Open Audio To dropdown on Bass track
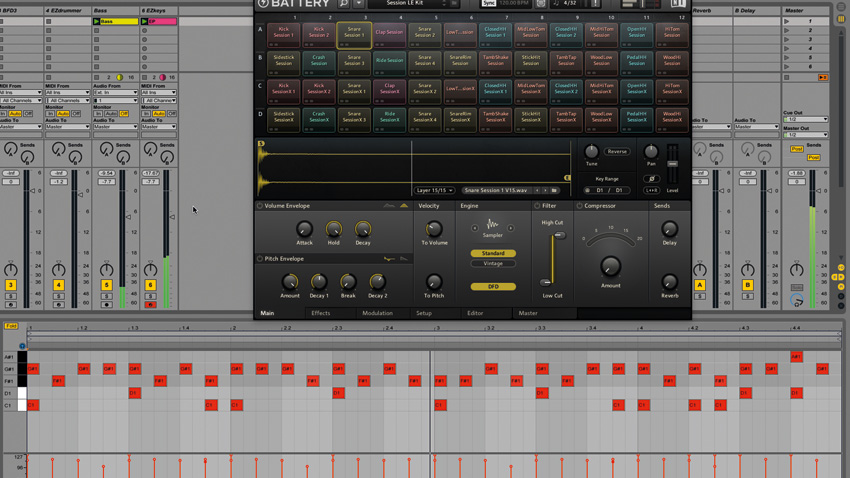The width and height of the screenshot is (850, 478). (x=115, y=127)
